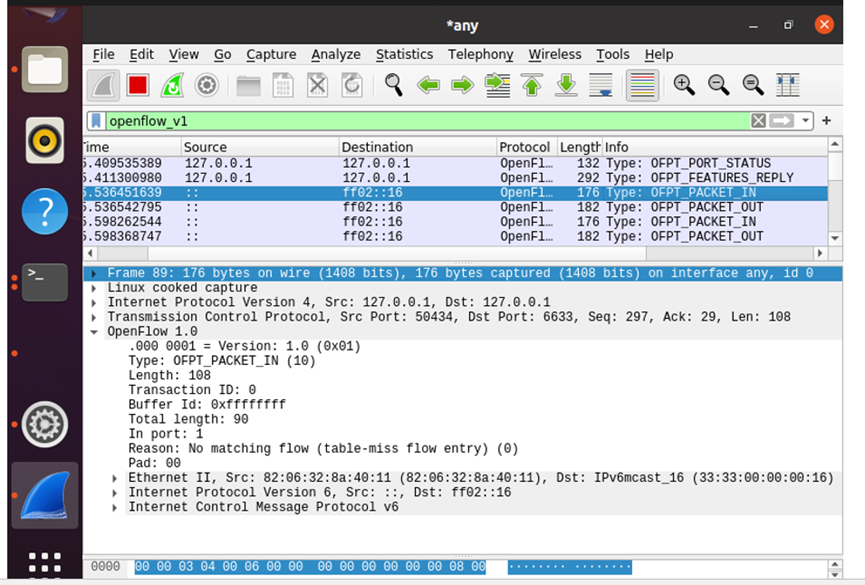Add a display filter button with plus
The height and width of the screenshot is (585, 865).
(827, 121)
